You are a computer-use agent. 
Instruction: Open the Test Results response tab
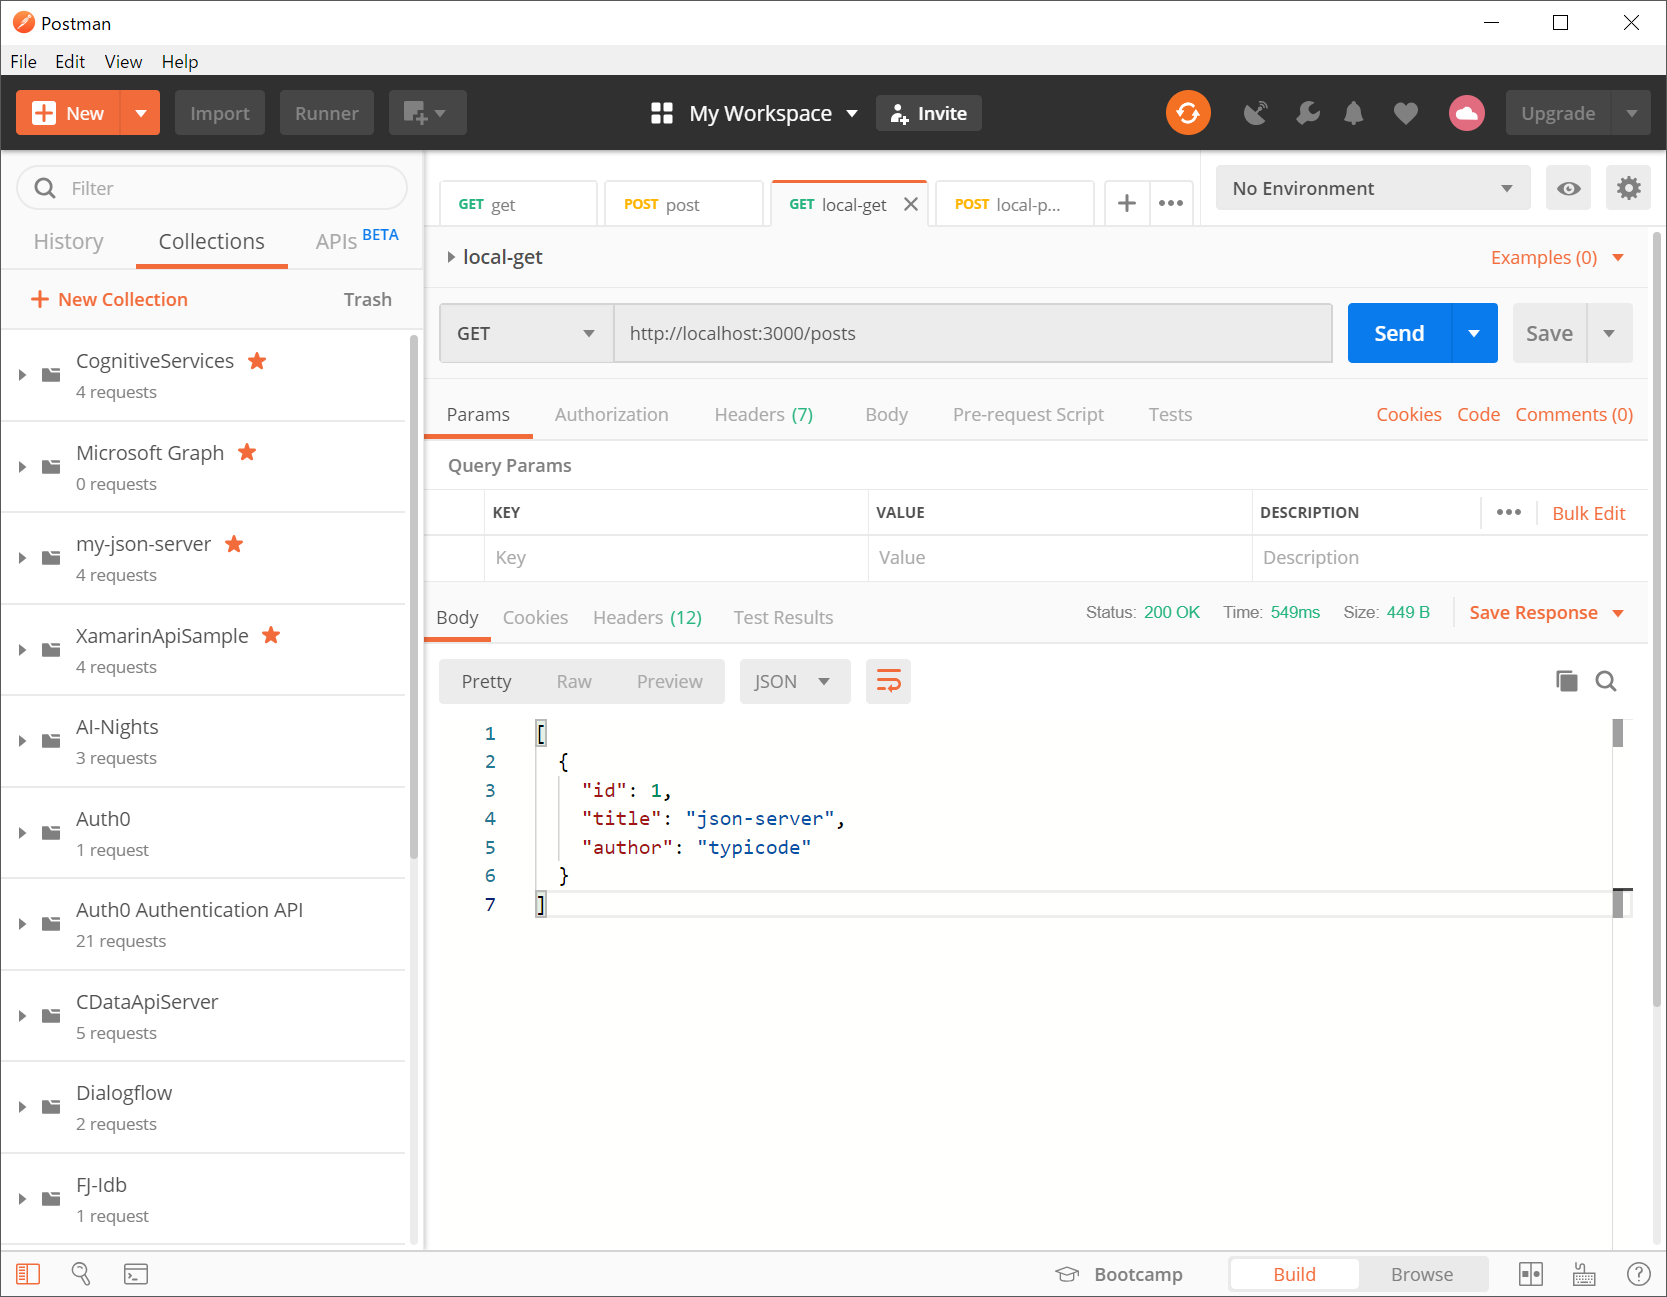tap(783, 617)
